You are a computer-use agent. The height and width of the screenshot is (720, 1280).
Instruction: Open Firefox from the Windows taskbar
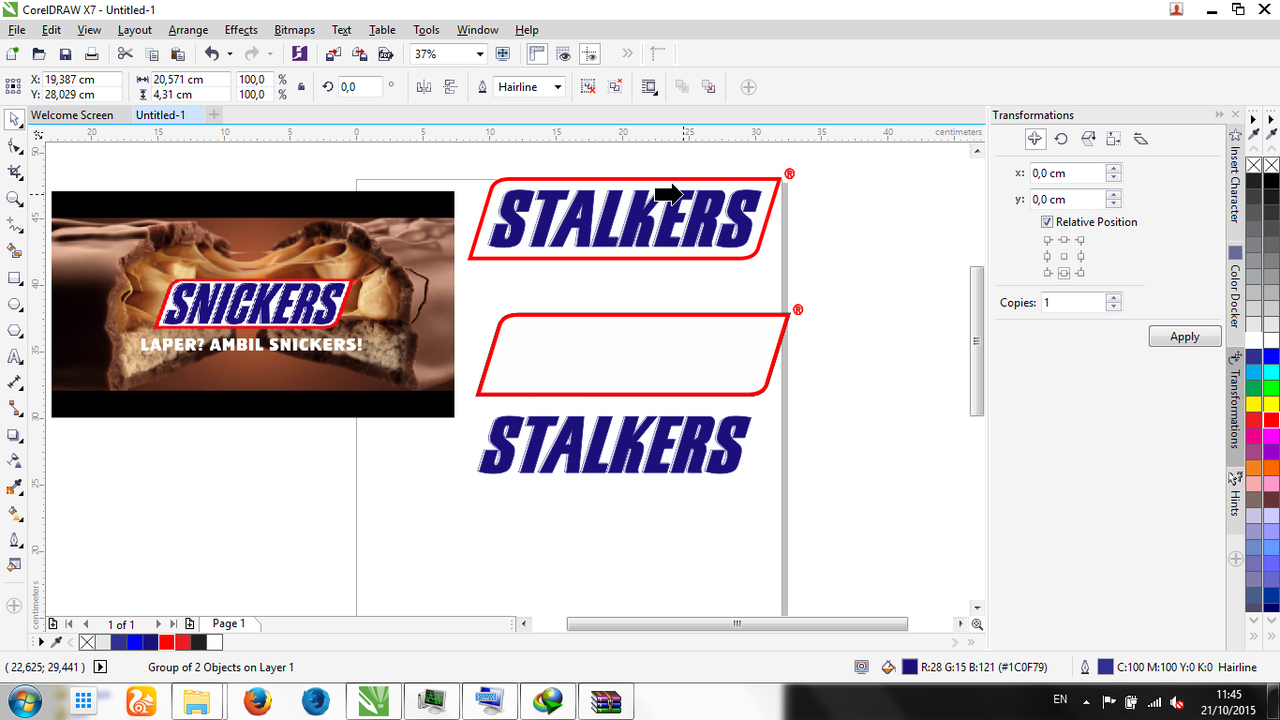257,701
